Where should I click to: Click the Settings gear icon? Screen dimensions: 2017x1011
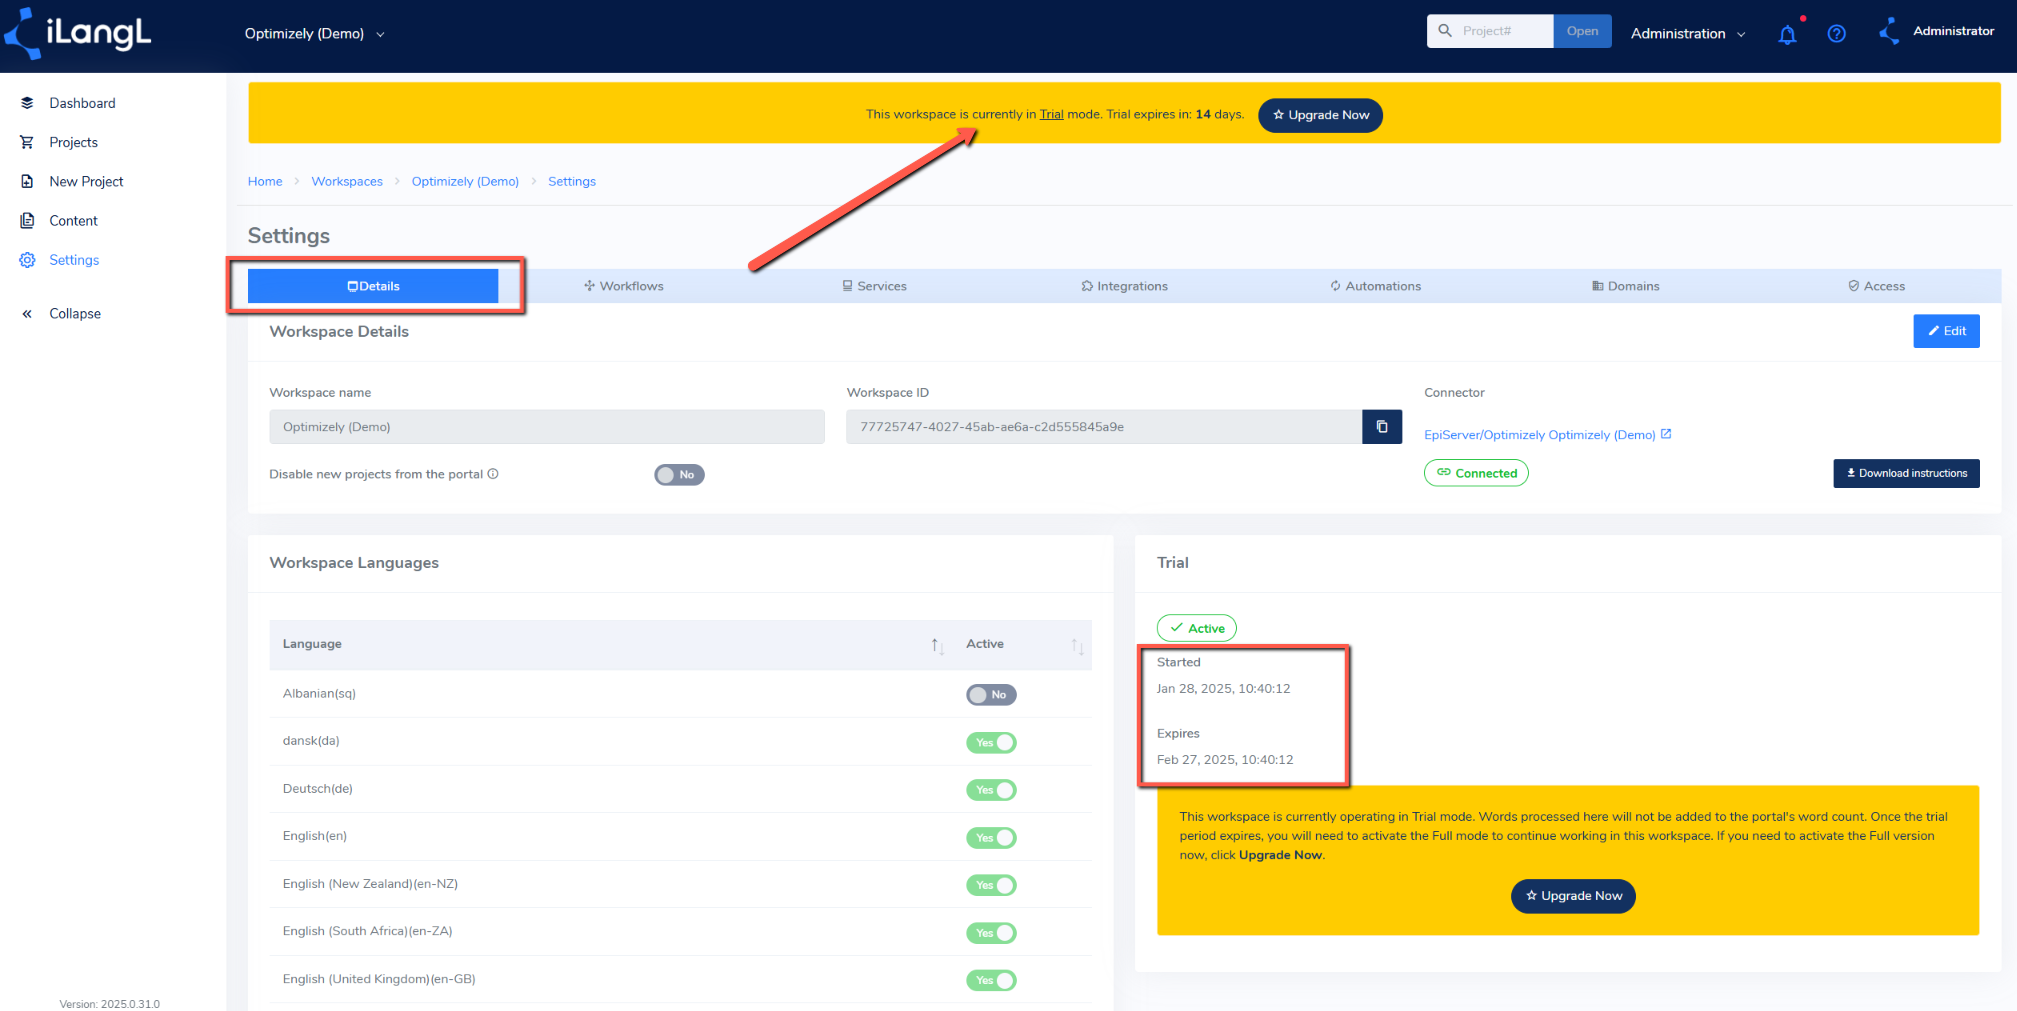[27, 260]
